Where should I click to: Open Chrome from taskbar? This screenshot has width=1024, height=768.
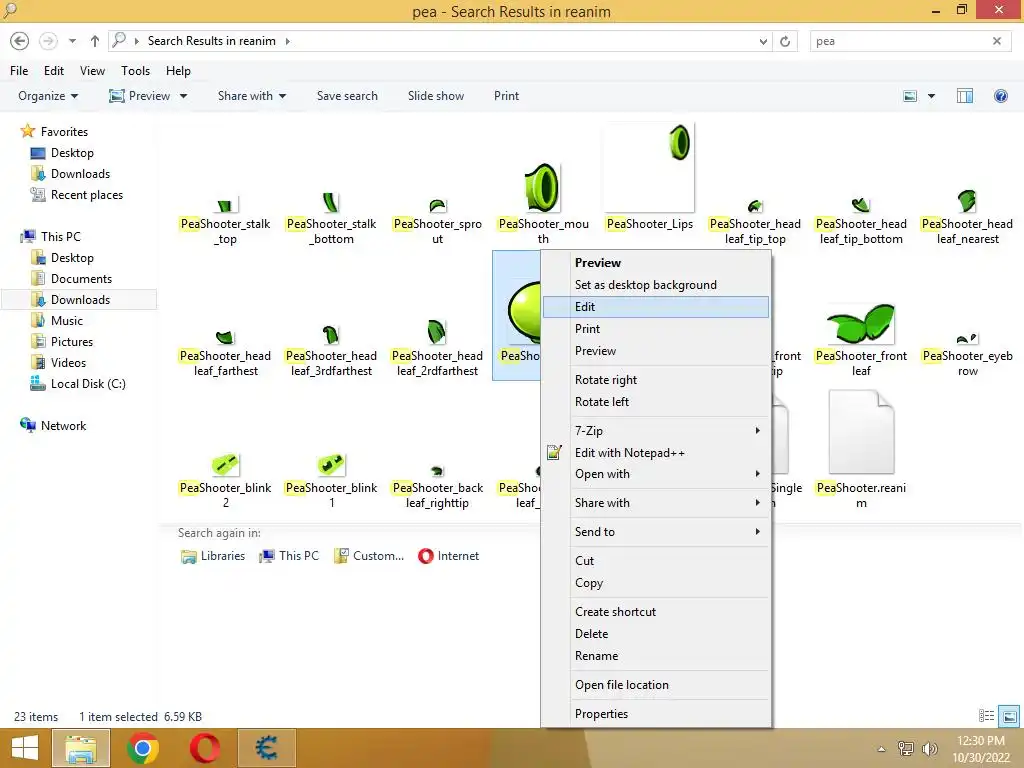click(x=143, y=748)
